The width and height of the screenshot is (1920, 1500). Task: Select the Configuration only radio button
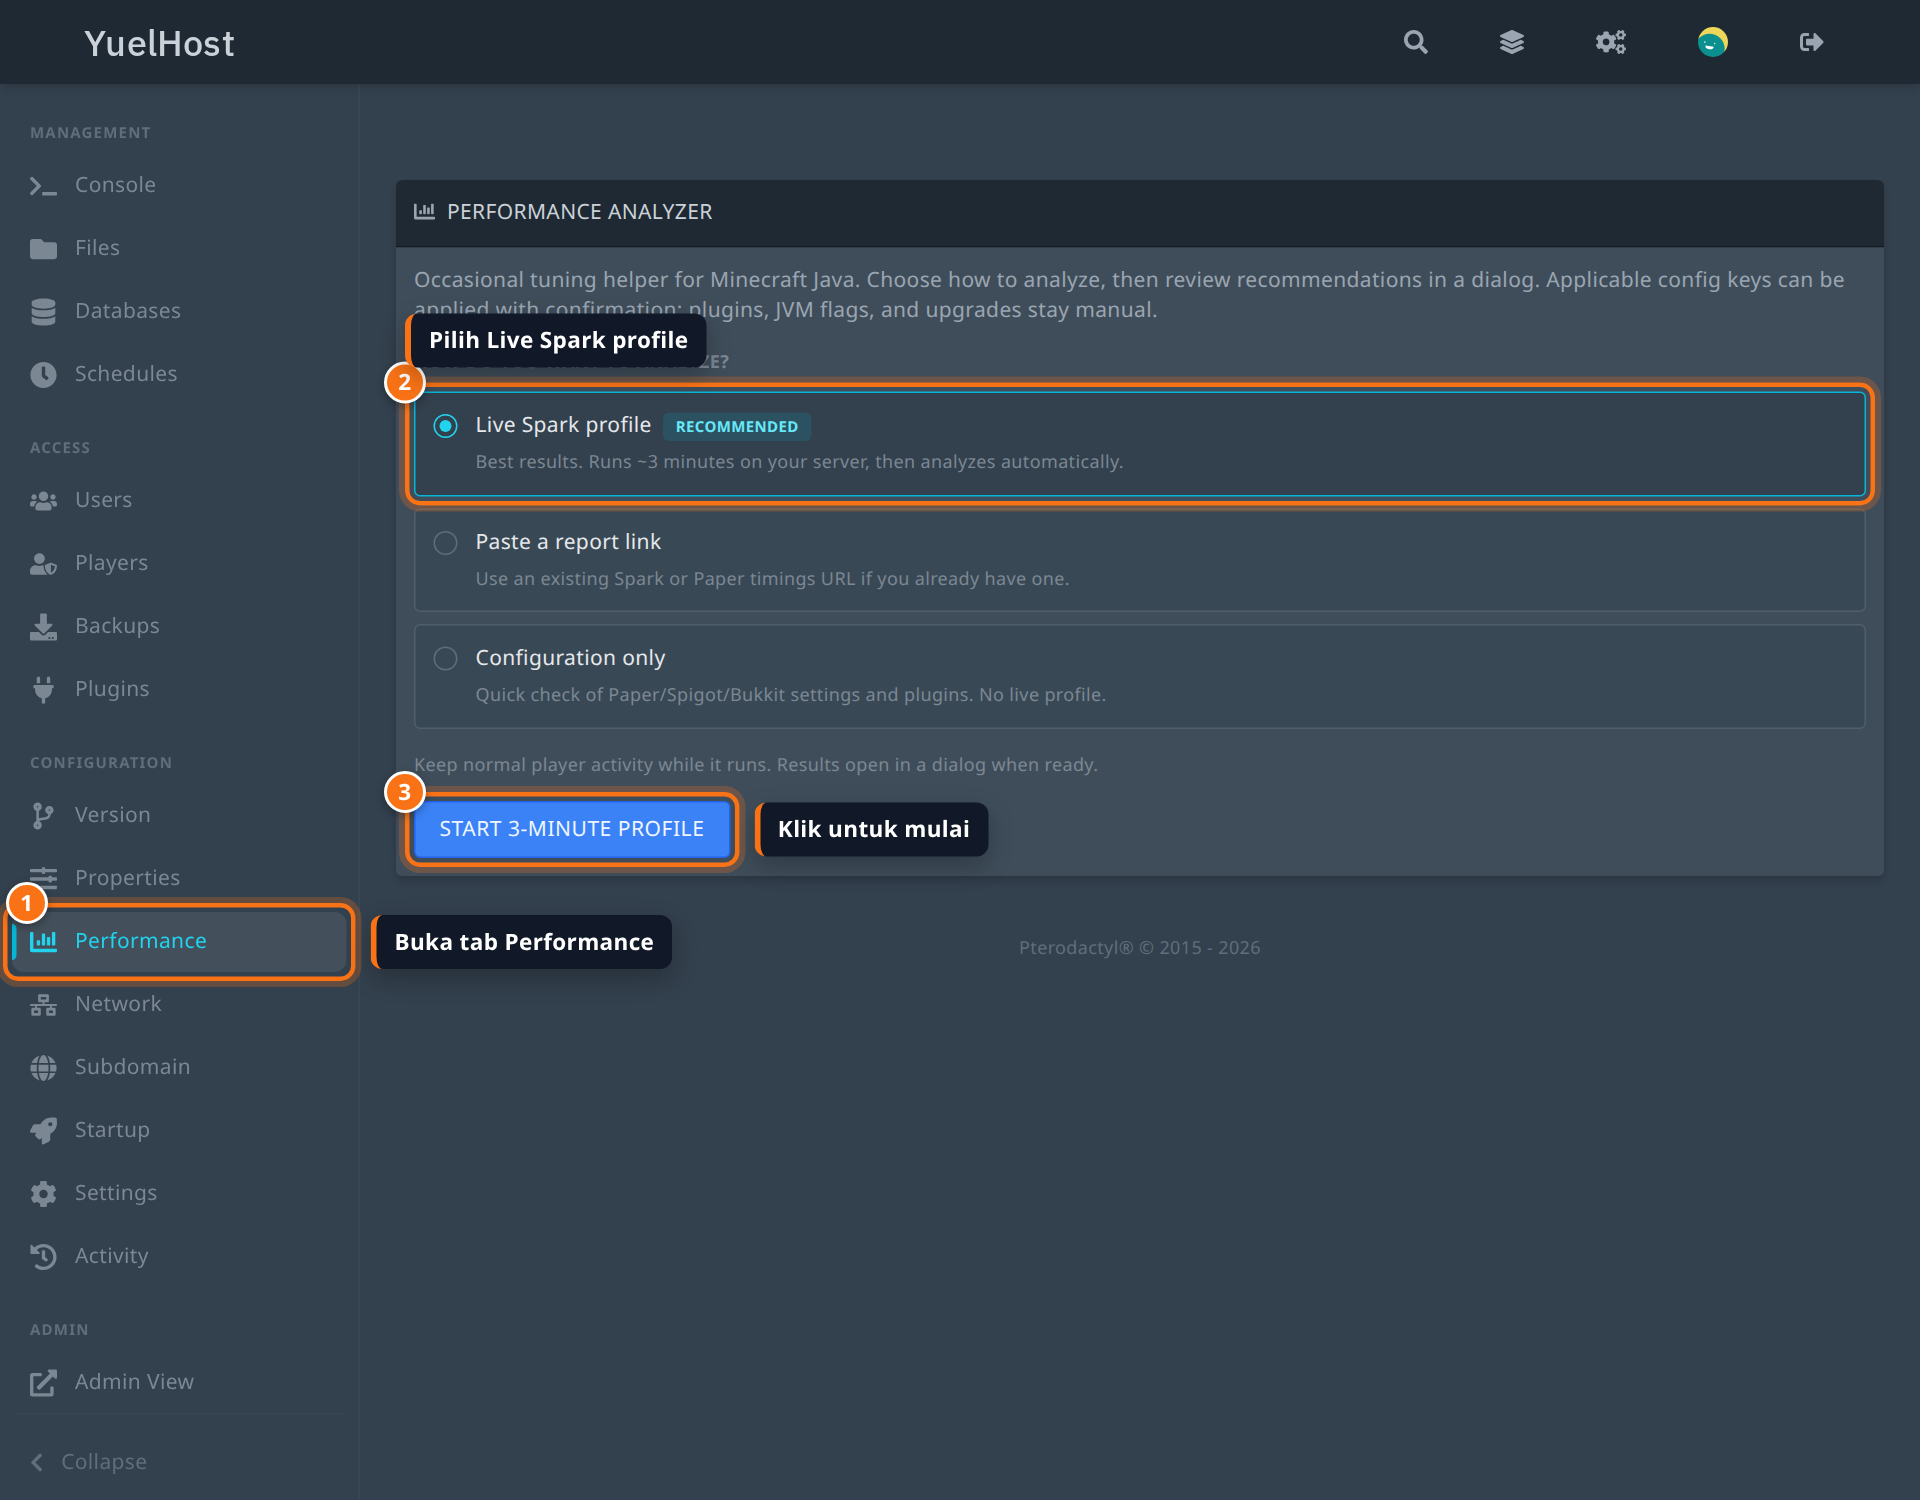(x=445, y=659)
